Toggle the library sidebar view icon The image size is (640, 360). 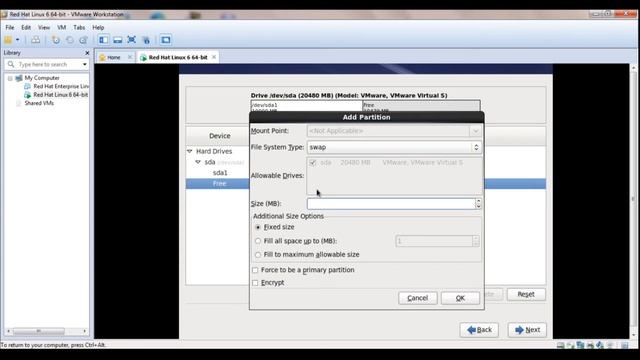pyautogui.click(x=104, y=40)
